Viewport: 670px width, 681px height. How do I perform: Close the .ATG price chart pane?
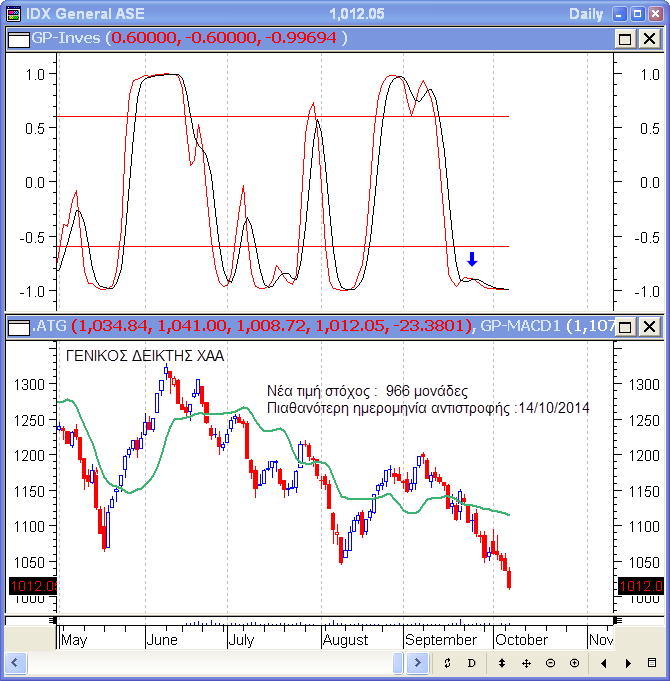[650, 327]
